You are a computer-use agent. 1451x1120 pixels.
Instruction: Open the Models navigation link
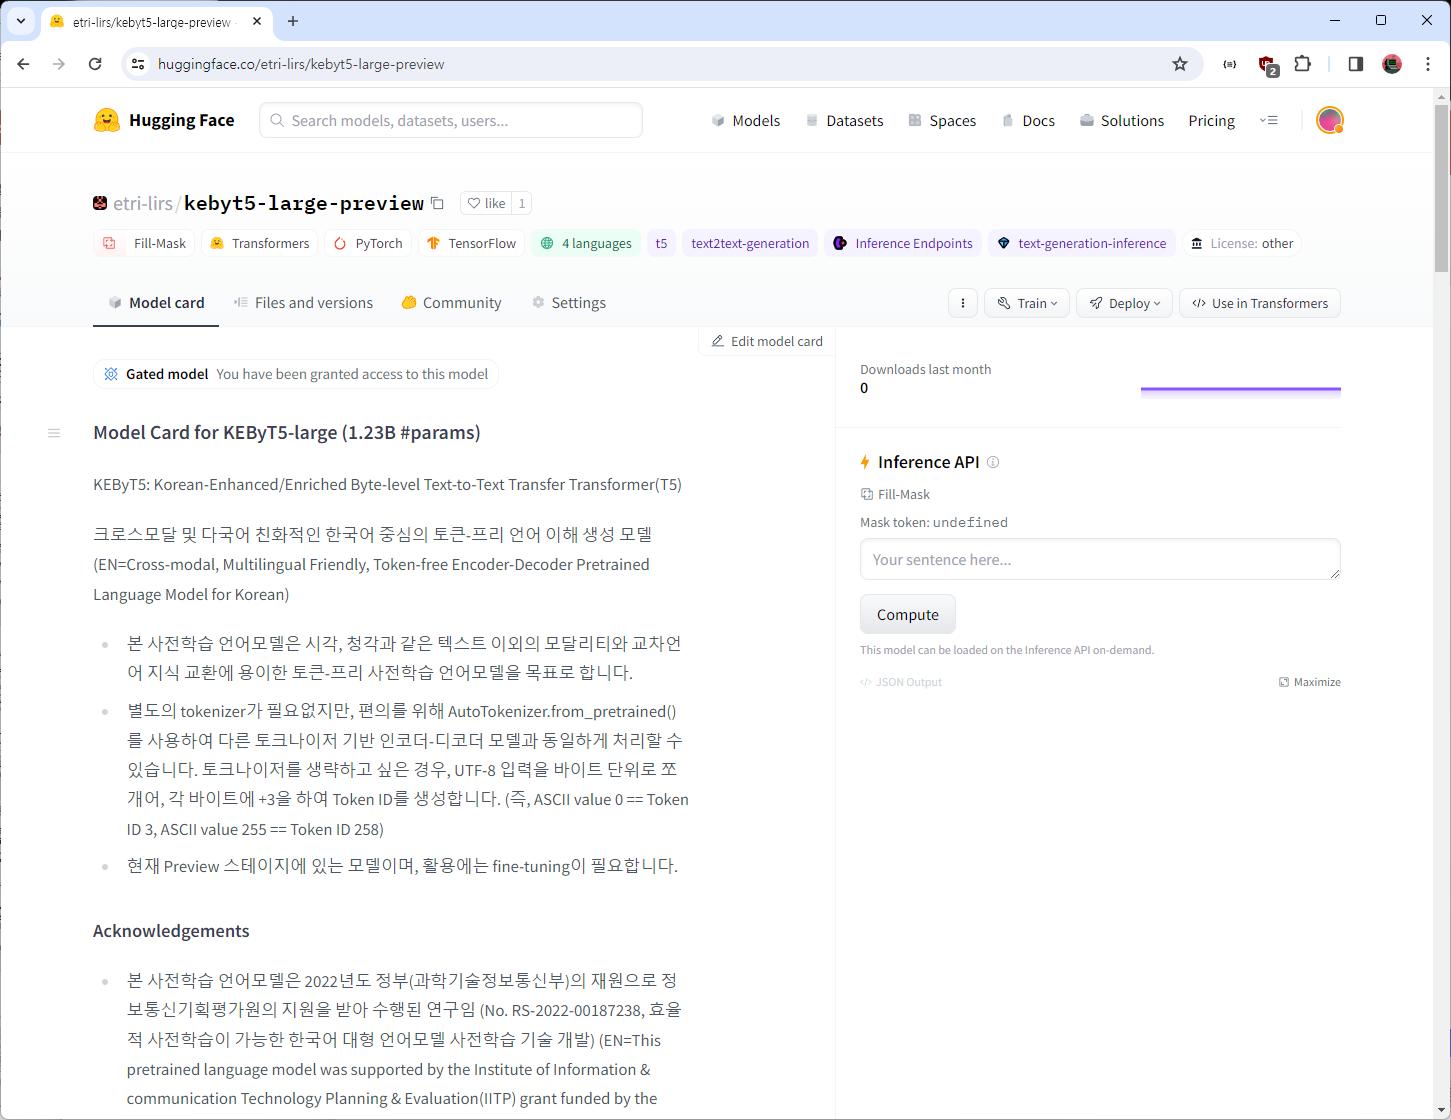click(x=746, y=120)
